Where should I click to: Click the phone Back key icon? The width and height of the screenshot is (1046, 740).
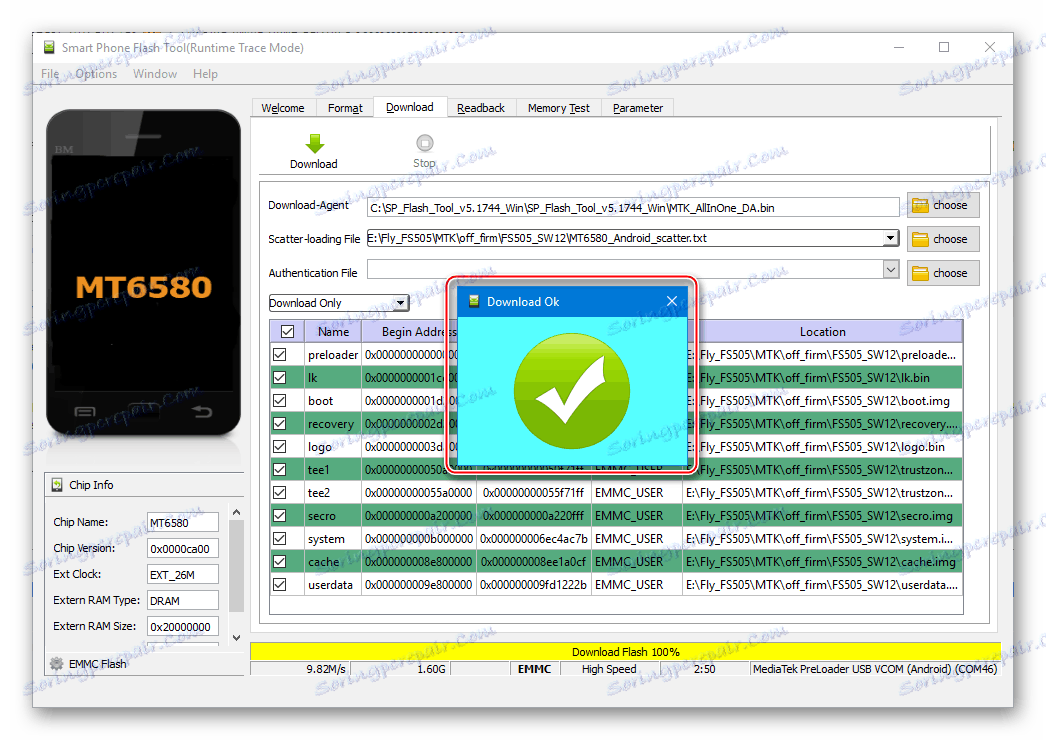202,412
